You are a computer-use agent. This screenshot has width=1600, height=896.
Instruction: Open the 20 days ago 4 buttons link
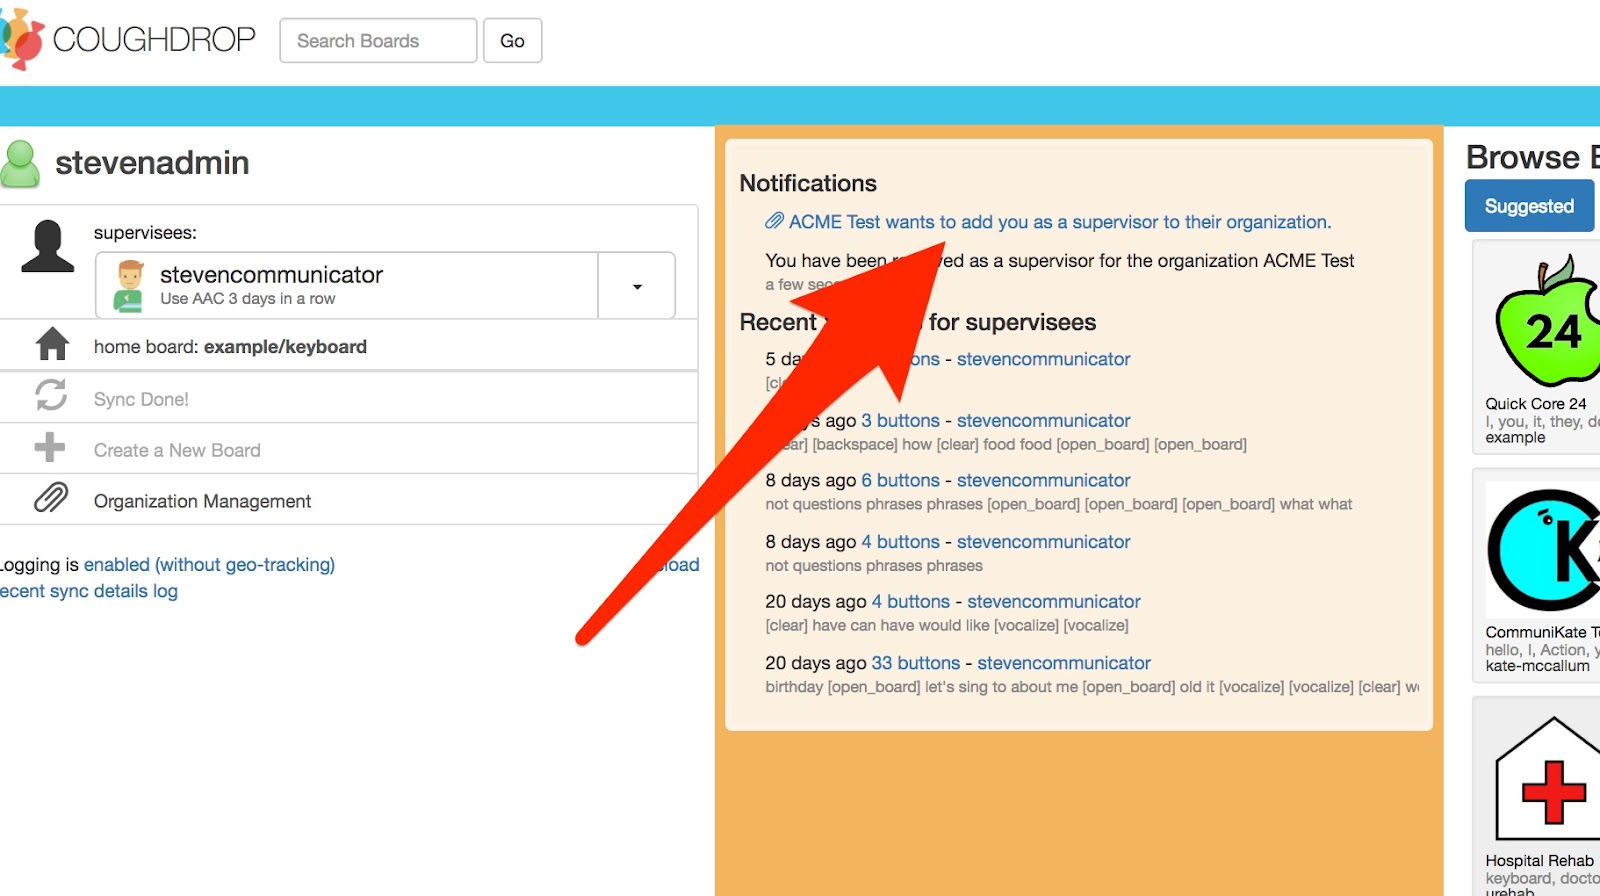910,602
